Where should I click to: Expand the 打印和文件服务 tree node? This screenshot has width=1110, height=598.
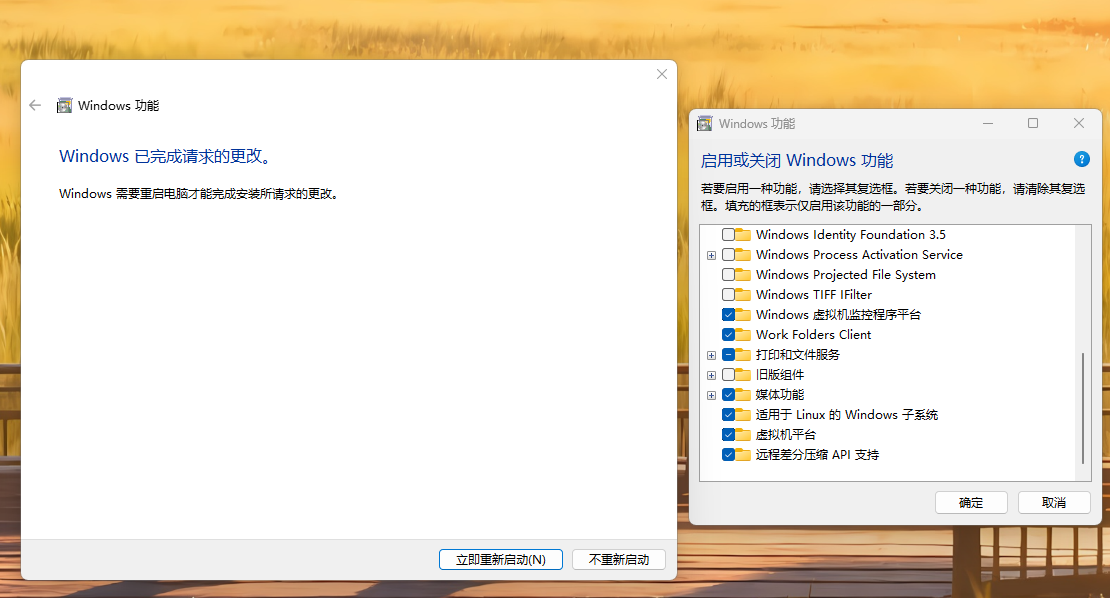point(711,355)
